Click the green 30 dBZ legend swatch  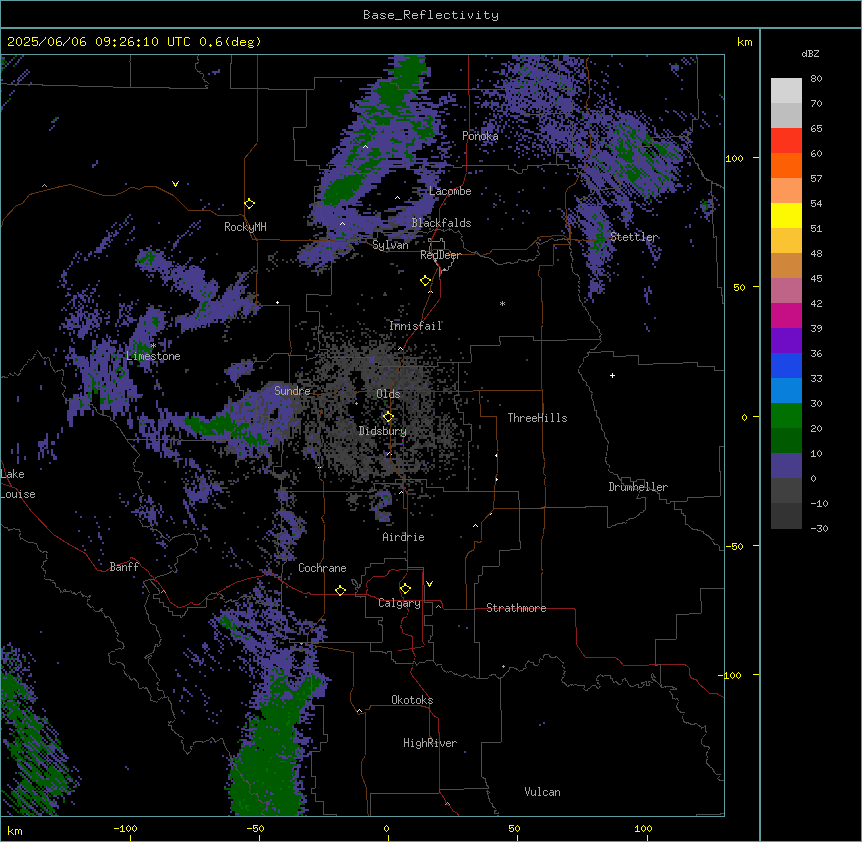[x=786, y=416]
